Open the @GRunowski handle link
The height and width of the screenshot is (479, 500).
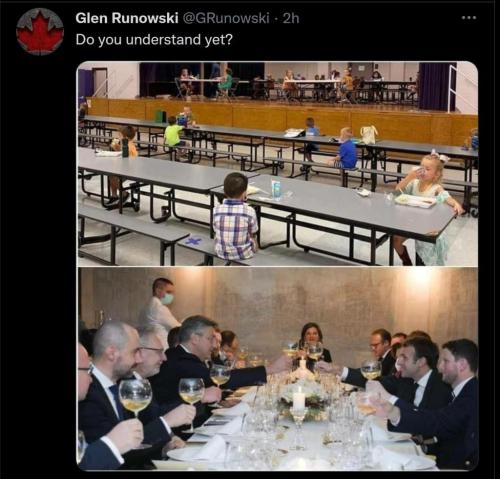pos(226,18)
